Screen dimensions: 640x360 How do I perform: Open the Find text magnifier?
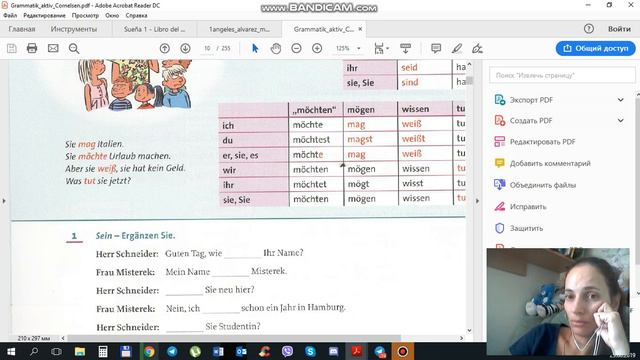74,49
